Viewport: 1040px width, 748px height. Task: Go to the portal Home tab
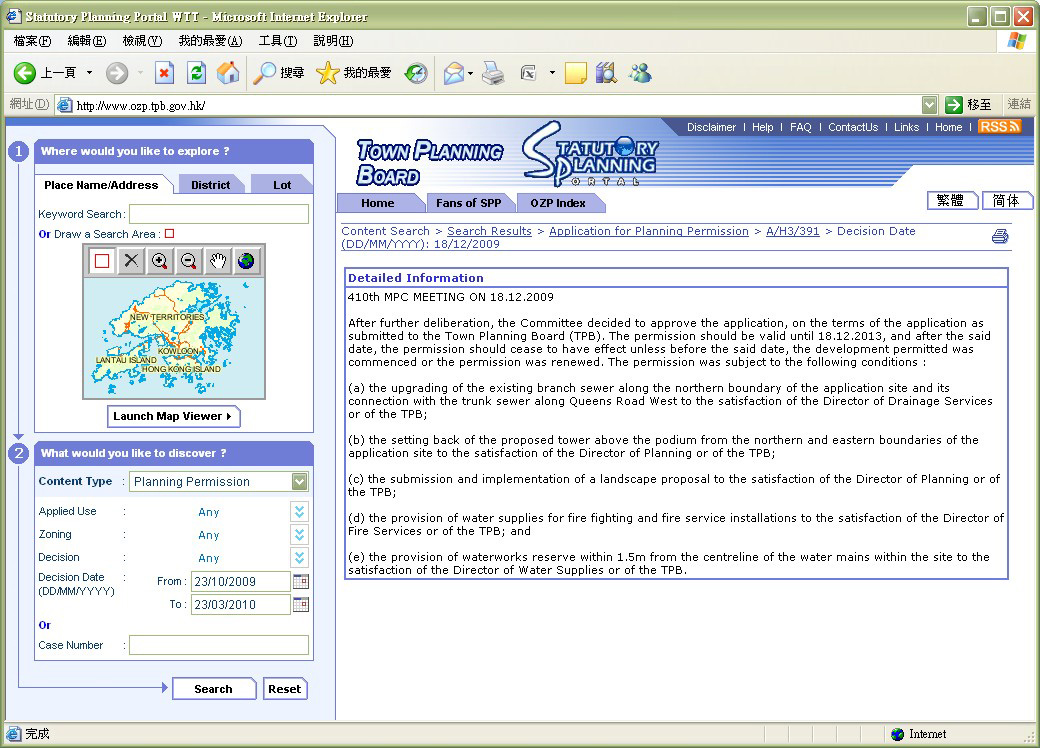[378, 203]
